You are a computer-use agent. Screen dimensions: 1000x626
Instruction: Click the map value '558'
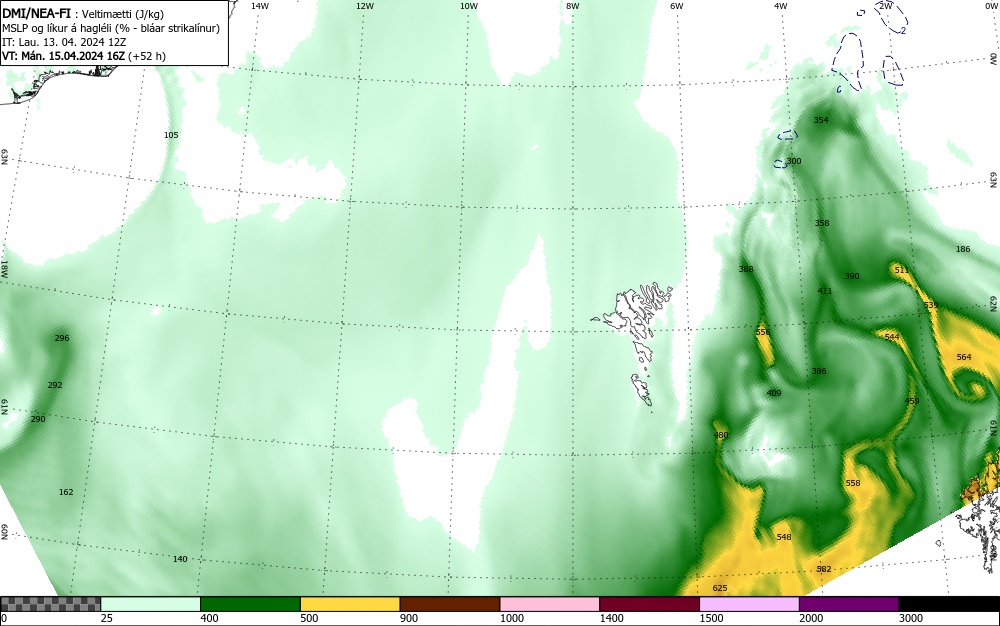(x=853, y=483)
